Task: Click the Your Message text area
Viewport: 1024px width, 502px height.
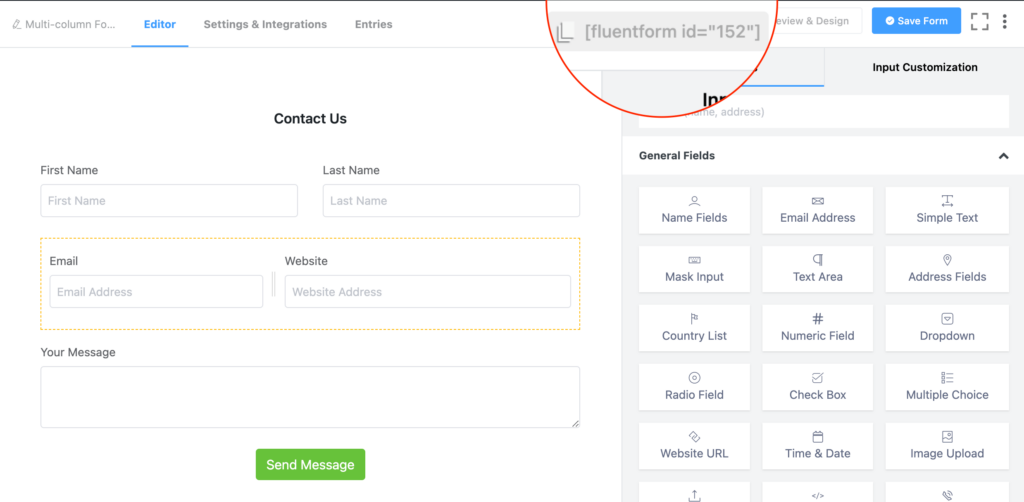Action: click(x=310, y=397)
